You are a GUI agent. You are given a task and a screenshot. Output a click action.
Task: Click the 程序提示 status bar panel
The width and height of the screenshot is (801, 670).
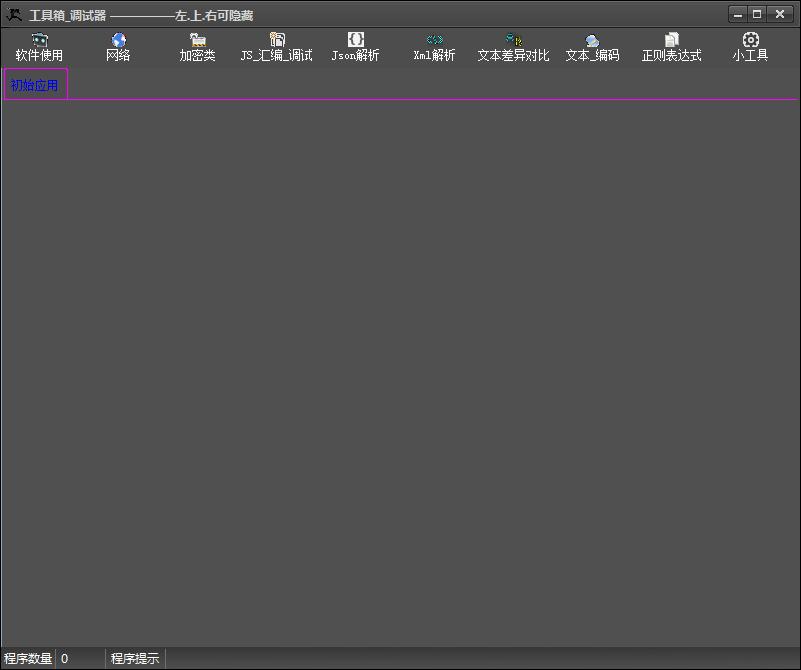click(135, 659)
